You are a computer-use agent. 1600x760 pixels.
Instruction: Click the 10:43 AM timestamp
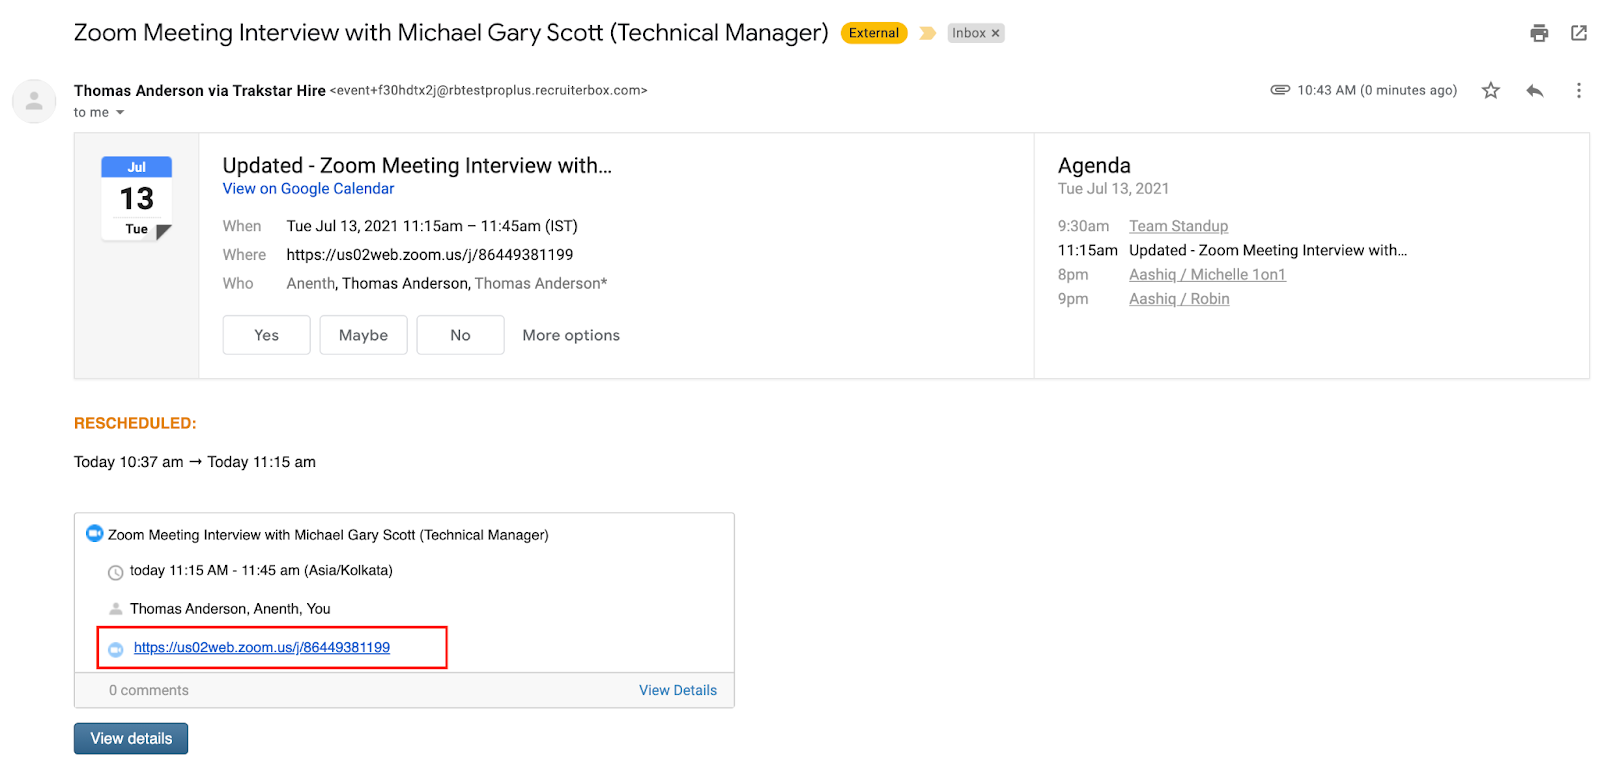click(x=1377, y=91)
